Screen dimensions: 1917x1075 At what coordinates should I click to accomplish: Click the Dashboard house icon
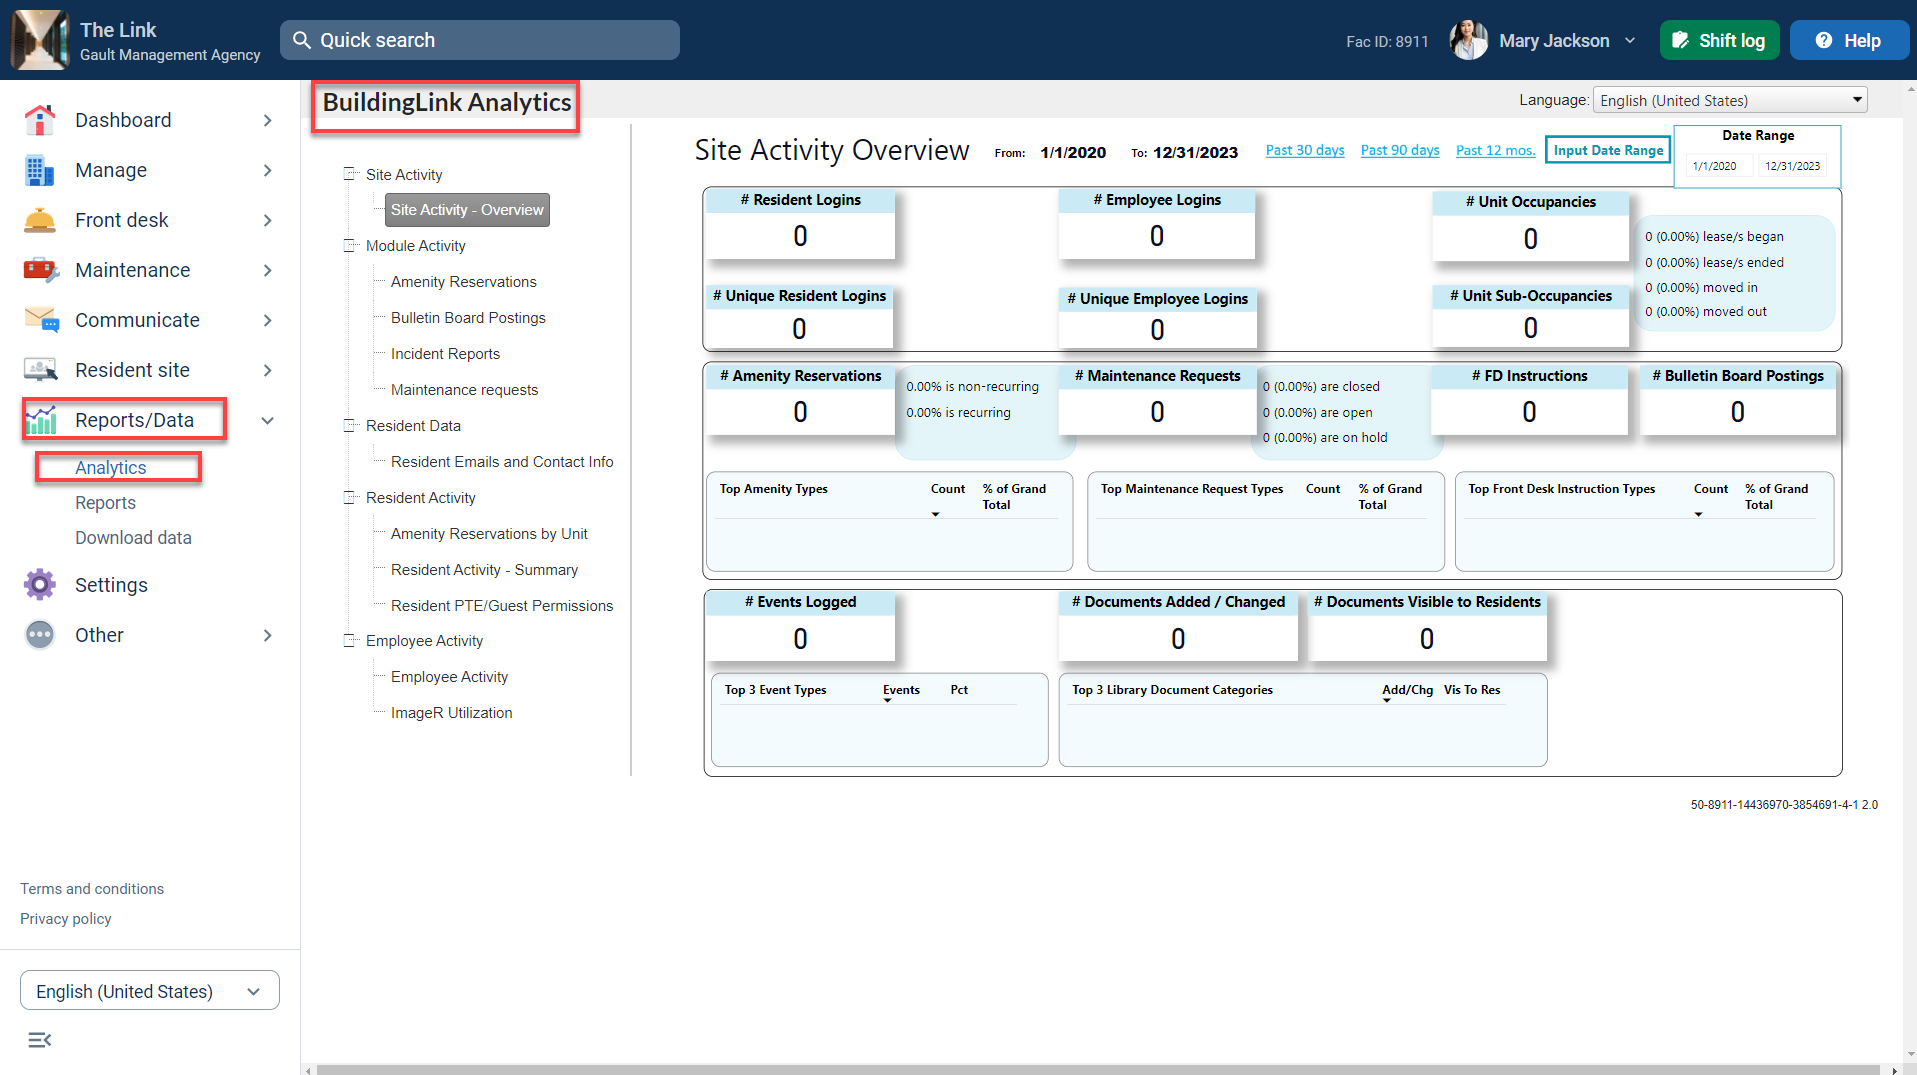[40, 120]
